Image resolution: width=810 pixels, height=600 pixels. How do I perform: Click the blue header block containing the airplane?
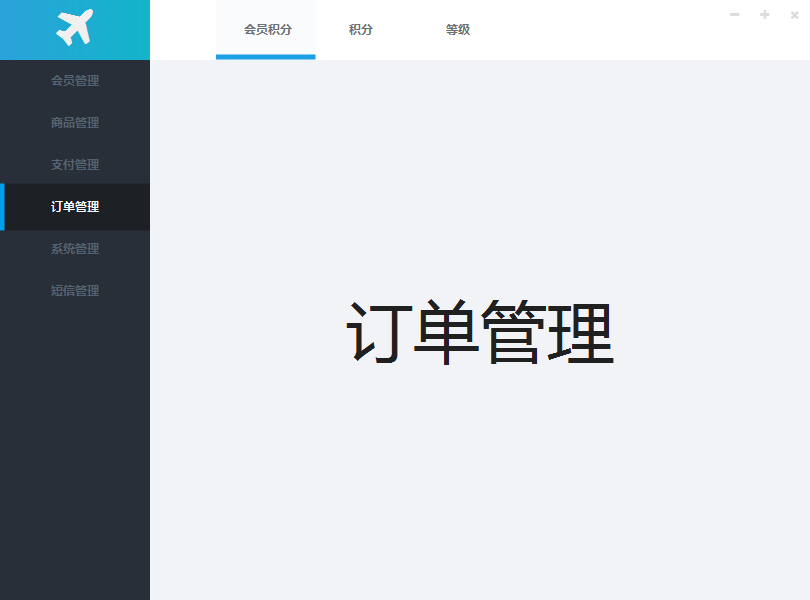coord(75,29)
